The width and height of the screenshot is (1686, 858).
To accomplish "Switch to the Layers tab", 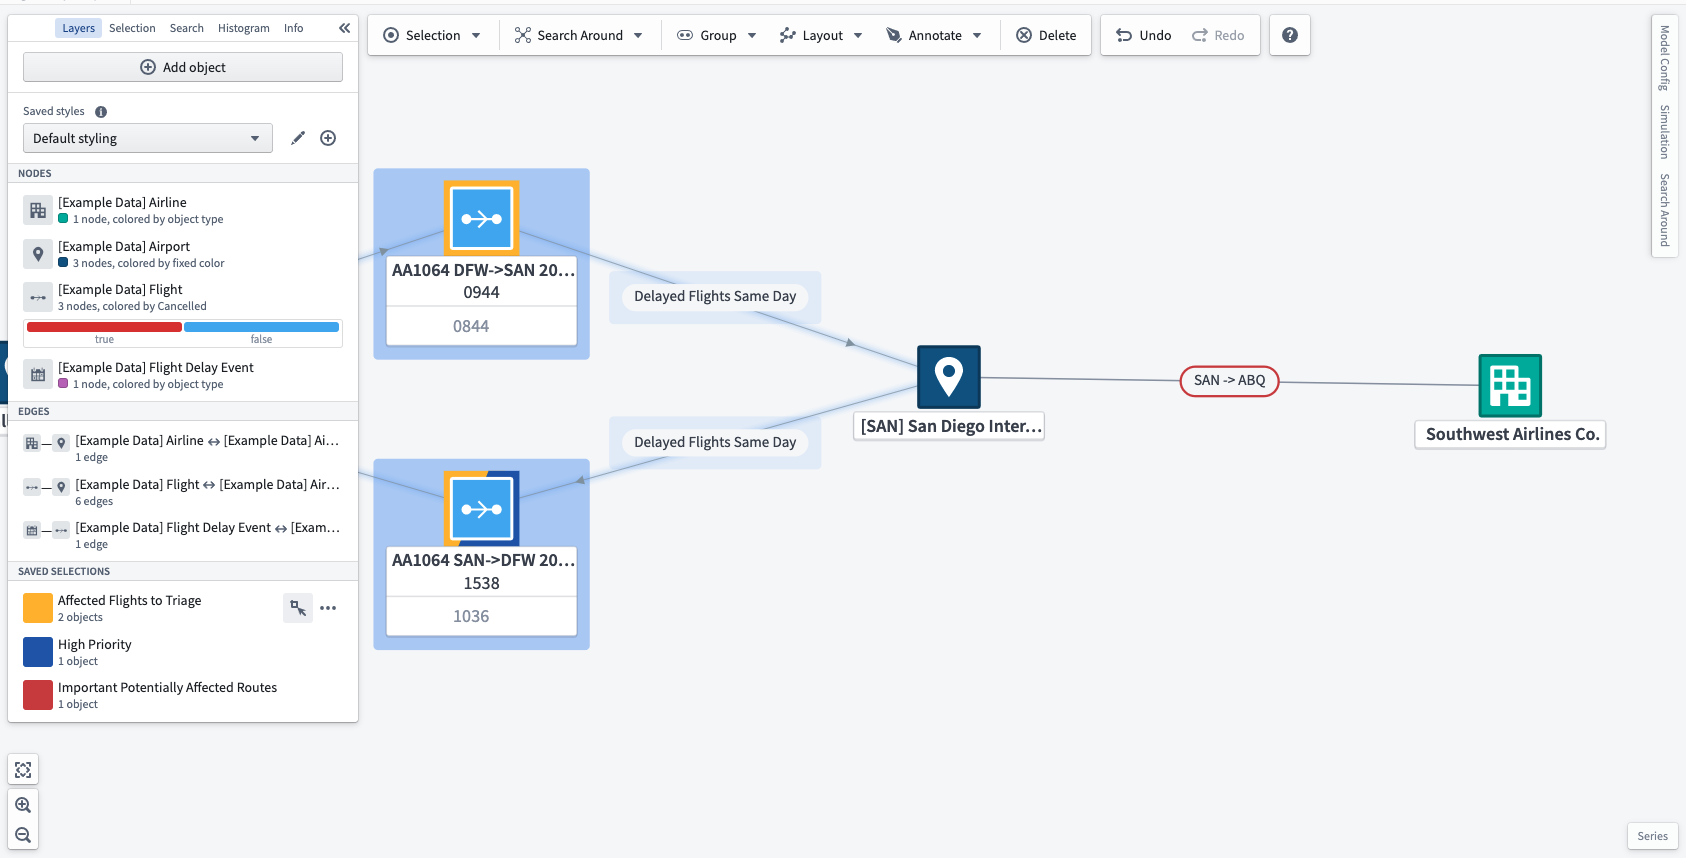I will [78, 28].
